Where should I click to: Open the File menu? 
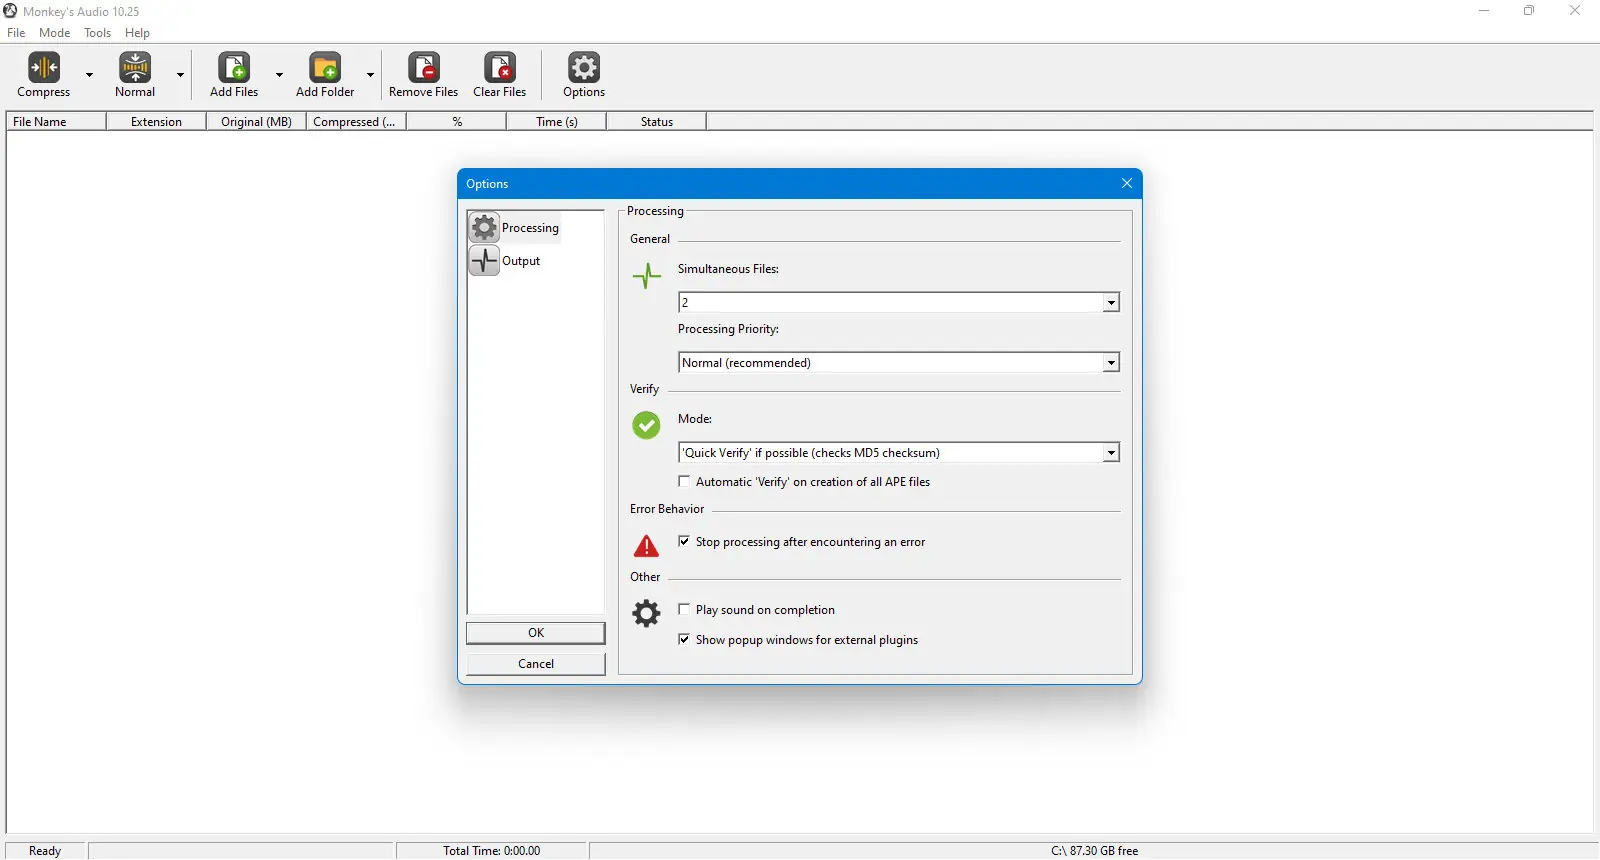[16, 33]
